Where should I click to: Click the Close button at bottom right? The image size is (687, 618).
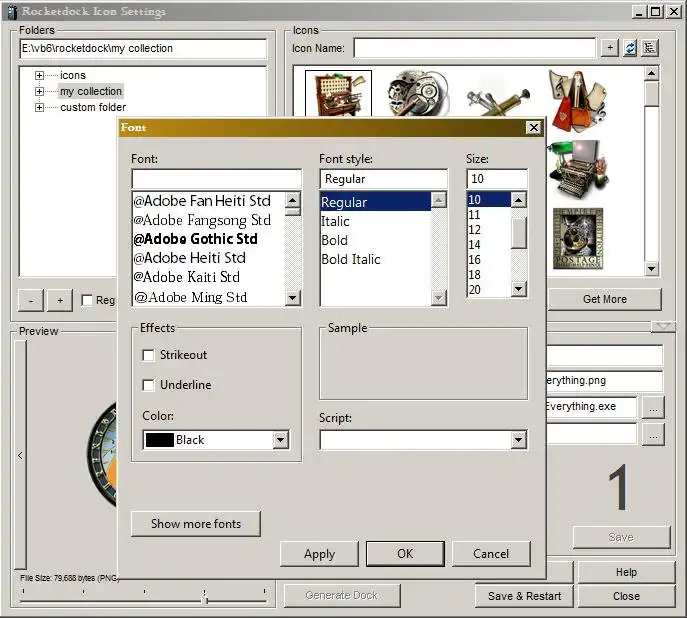tap(626, 596)
